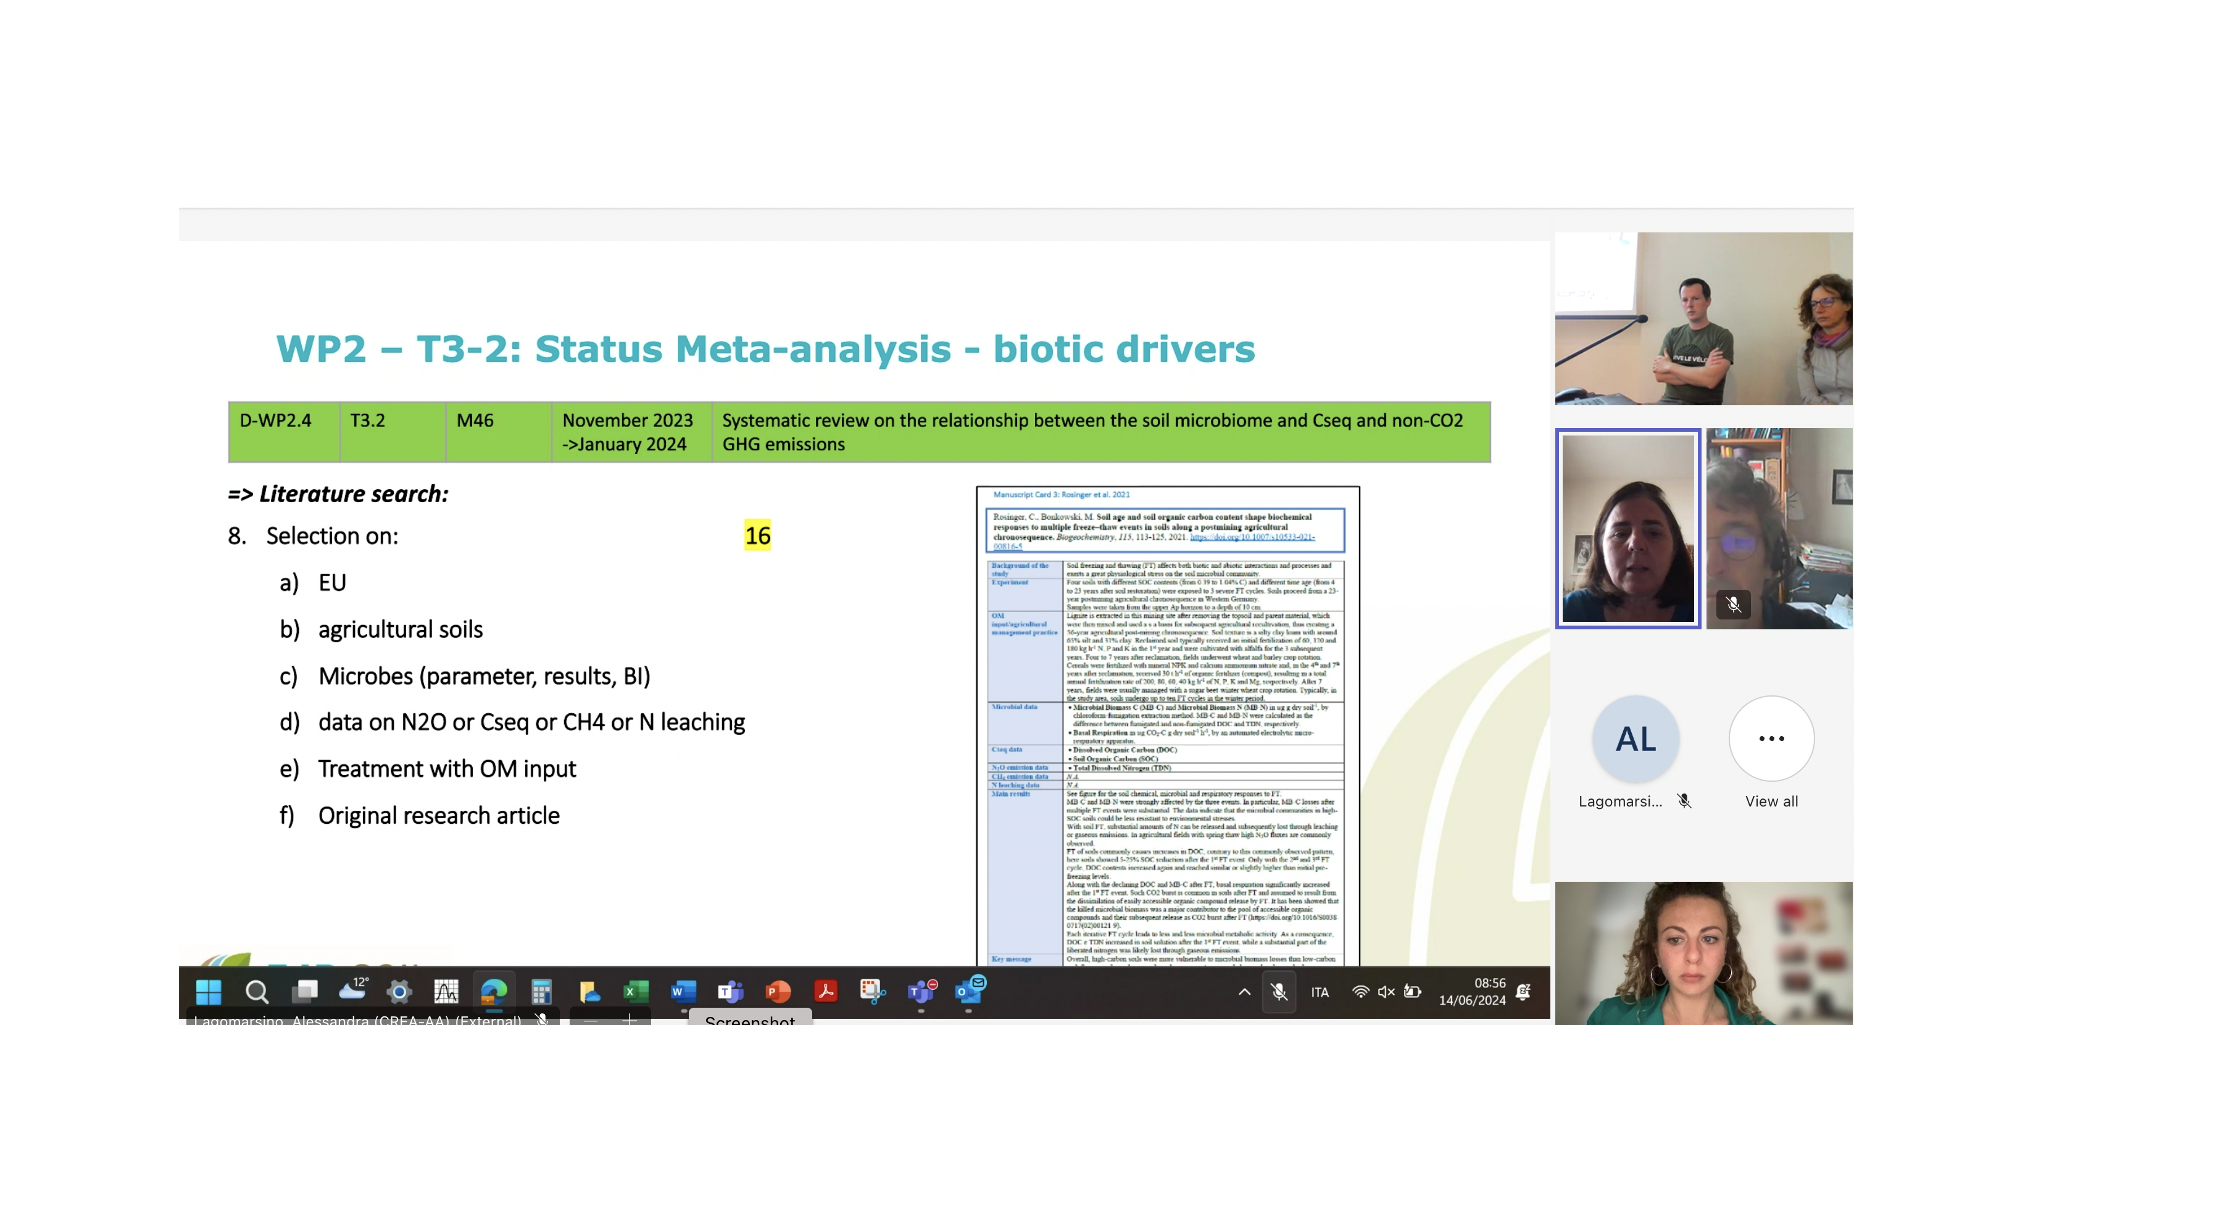The image size is (2226, 1220).
Task: Open clock showing 08:56 14/06/2024
Action: 1472,992
